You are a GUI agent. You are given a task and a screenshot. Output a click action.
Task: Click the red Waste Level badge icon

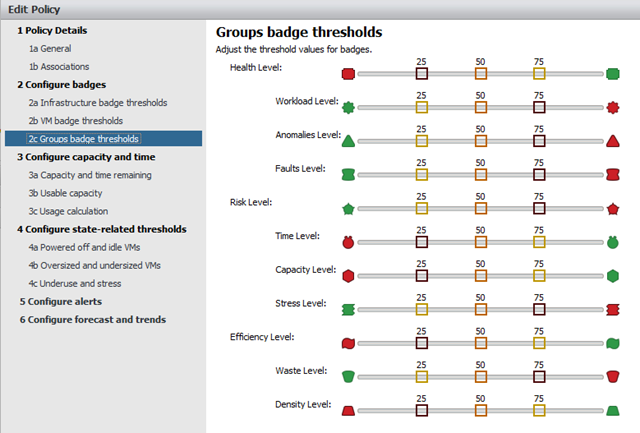coord(614,376)
